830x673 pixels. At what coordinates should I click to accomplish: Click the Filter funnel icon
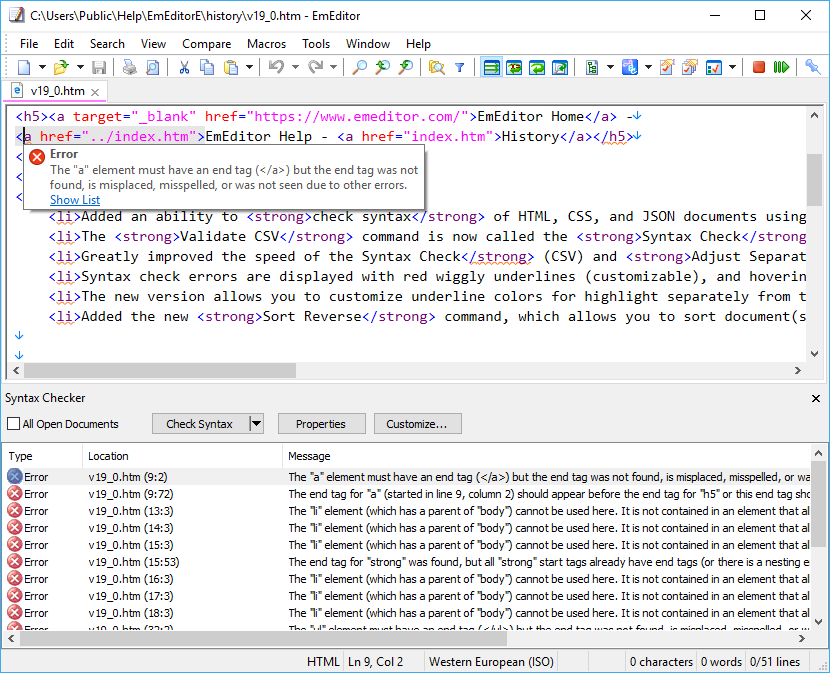pos(459,67)
